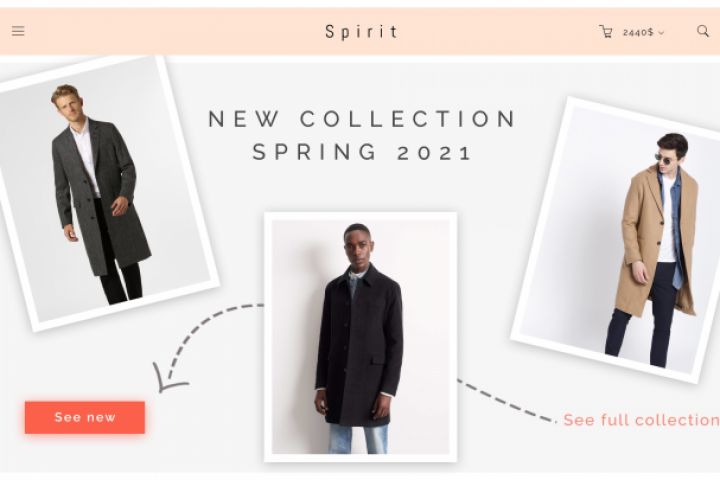Select the black coat model photo
This screenshot has height=480, width=720.
pyautogui.click(x=360, y=337)
